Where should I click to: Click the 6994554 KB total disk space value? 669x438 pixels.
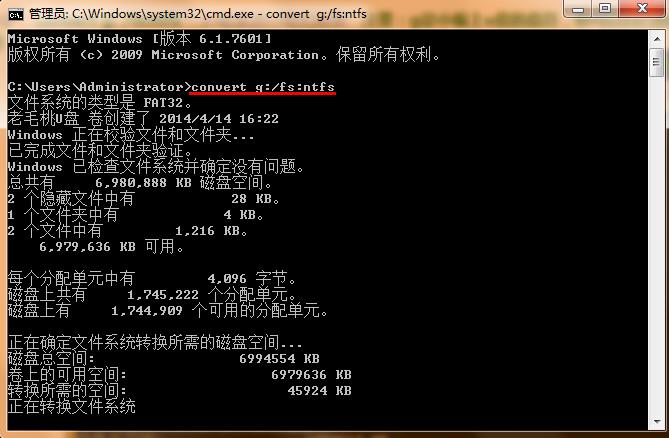tap(279, 359)
